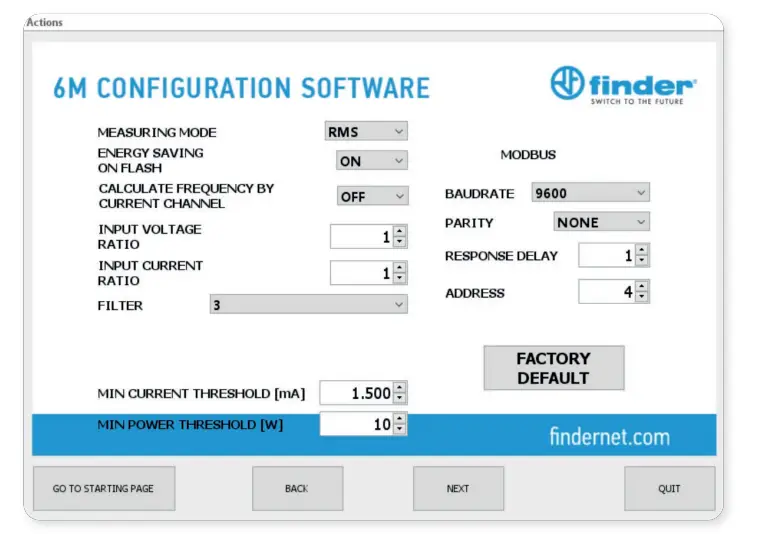Click the Response Delay field
The height and width of the screenshot is (534, 757).
607,255
